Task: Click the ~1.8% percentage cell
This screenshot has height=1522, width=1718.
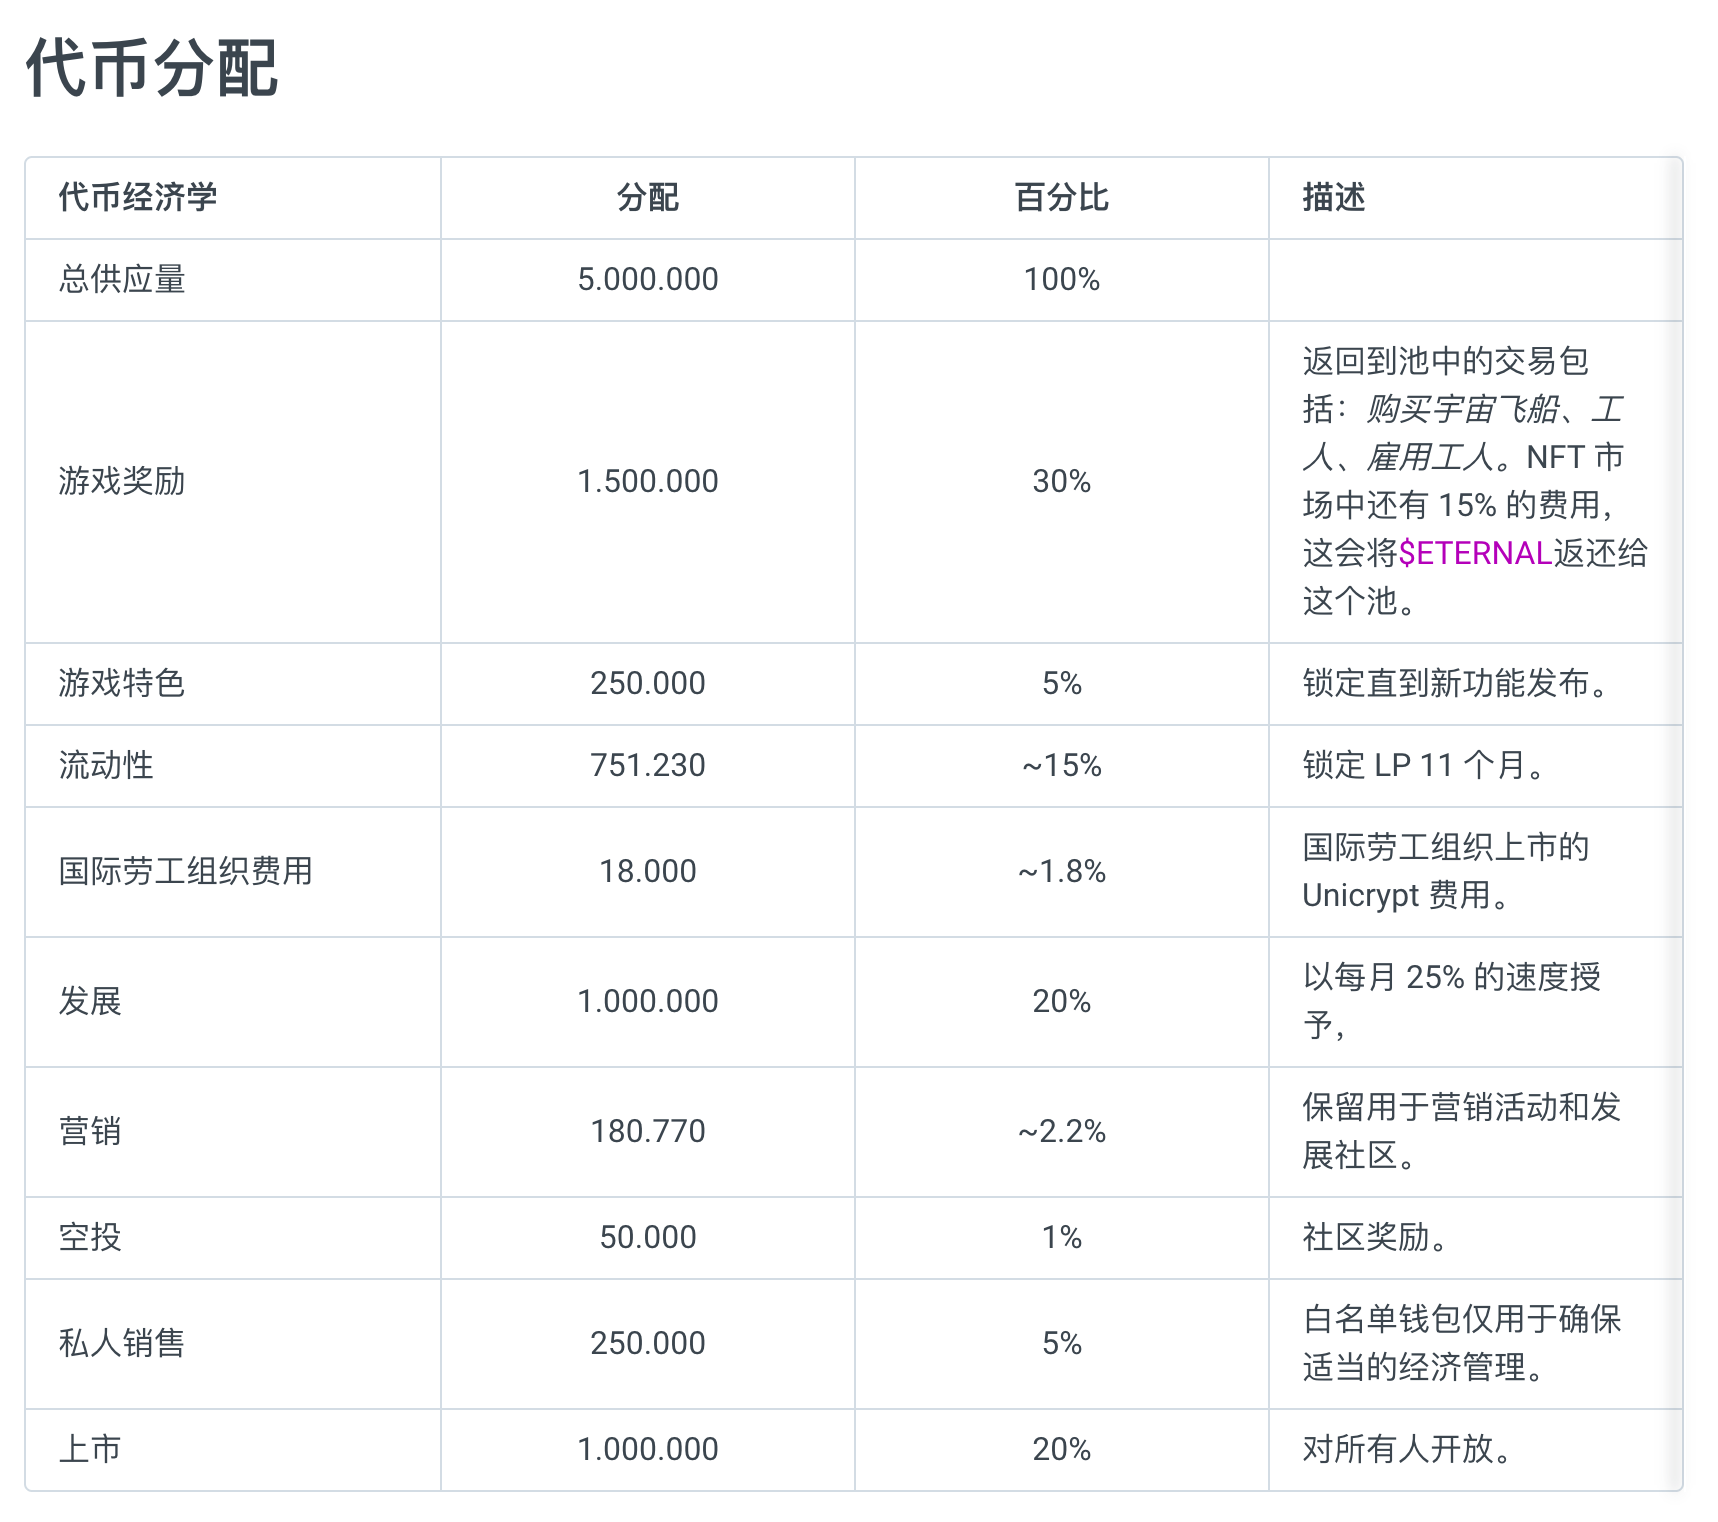Action: [x=1062, y=871]
